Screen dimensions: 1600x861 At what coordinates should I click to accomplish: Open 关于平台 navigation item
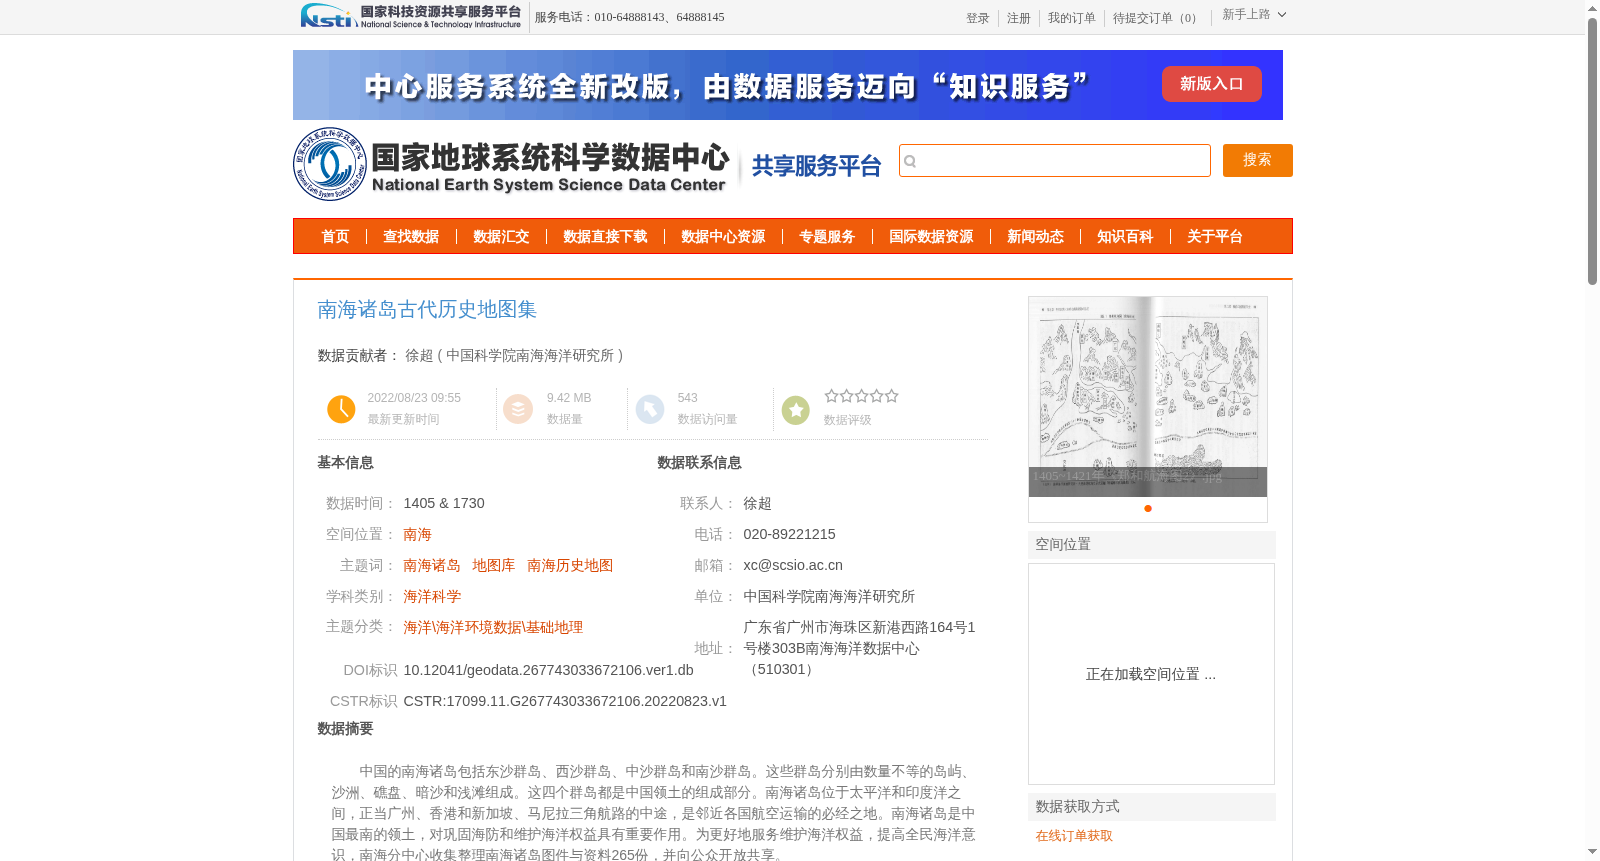pos(1215,237)
